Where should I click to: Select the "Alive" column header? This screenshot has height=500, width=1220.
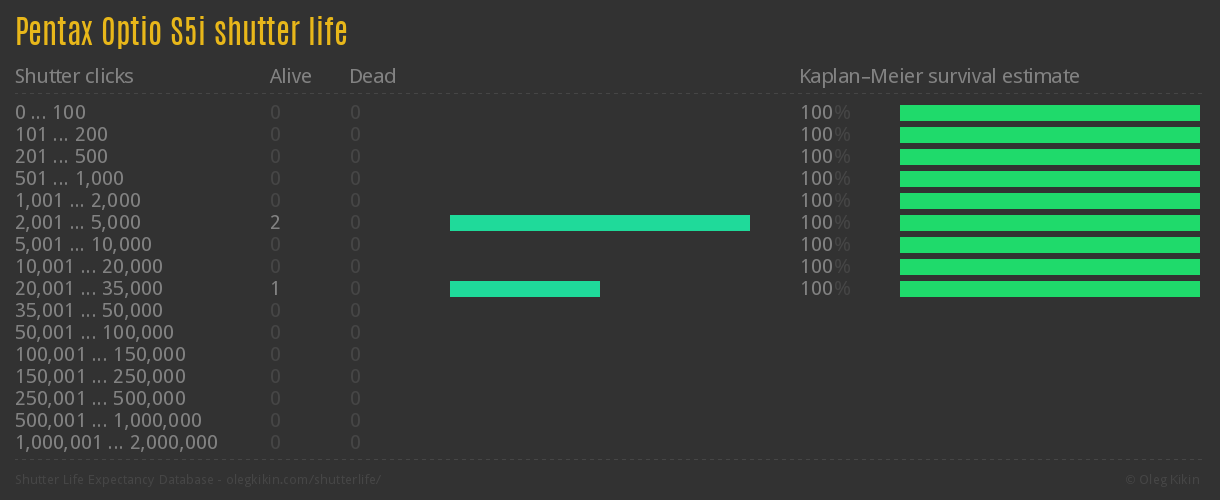click(290, 76)
